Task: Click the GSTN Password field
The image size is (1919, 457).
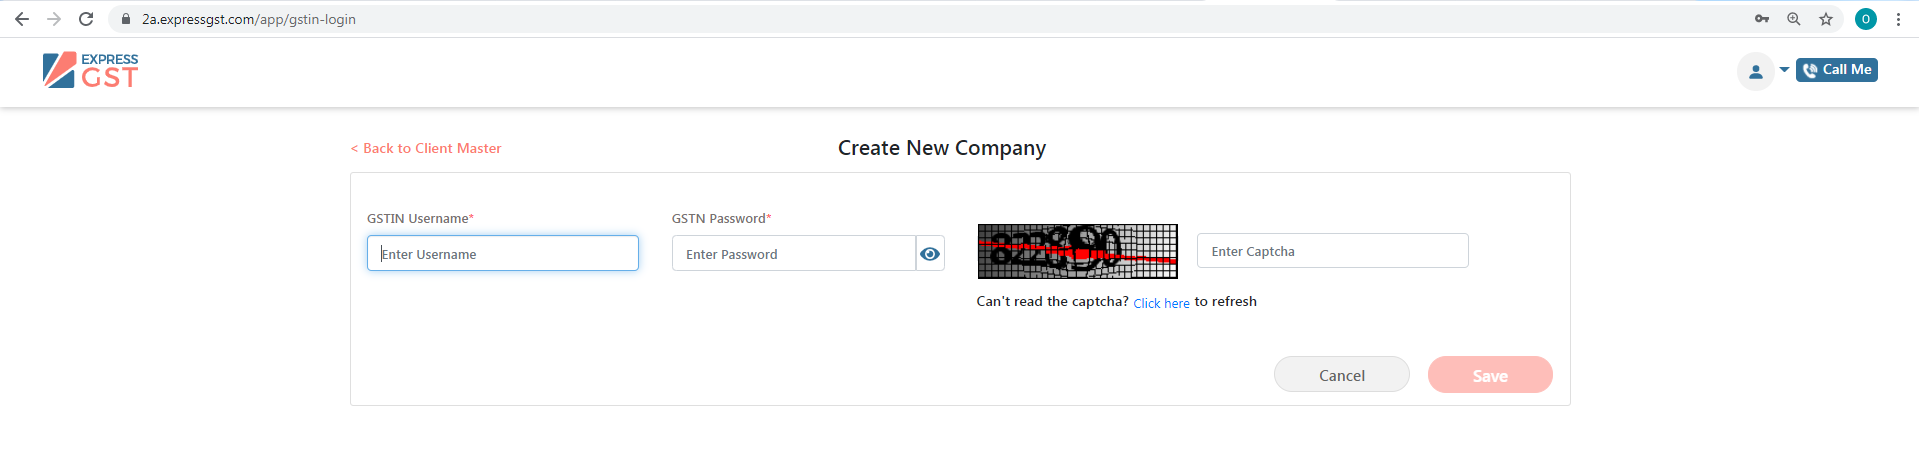Action: coord(794,253)
